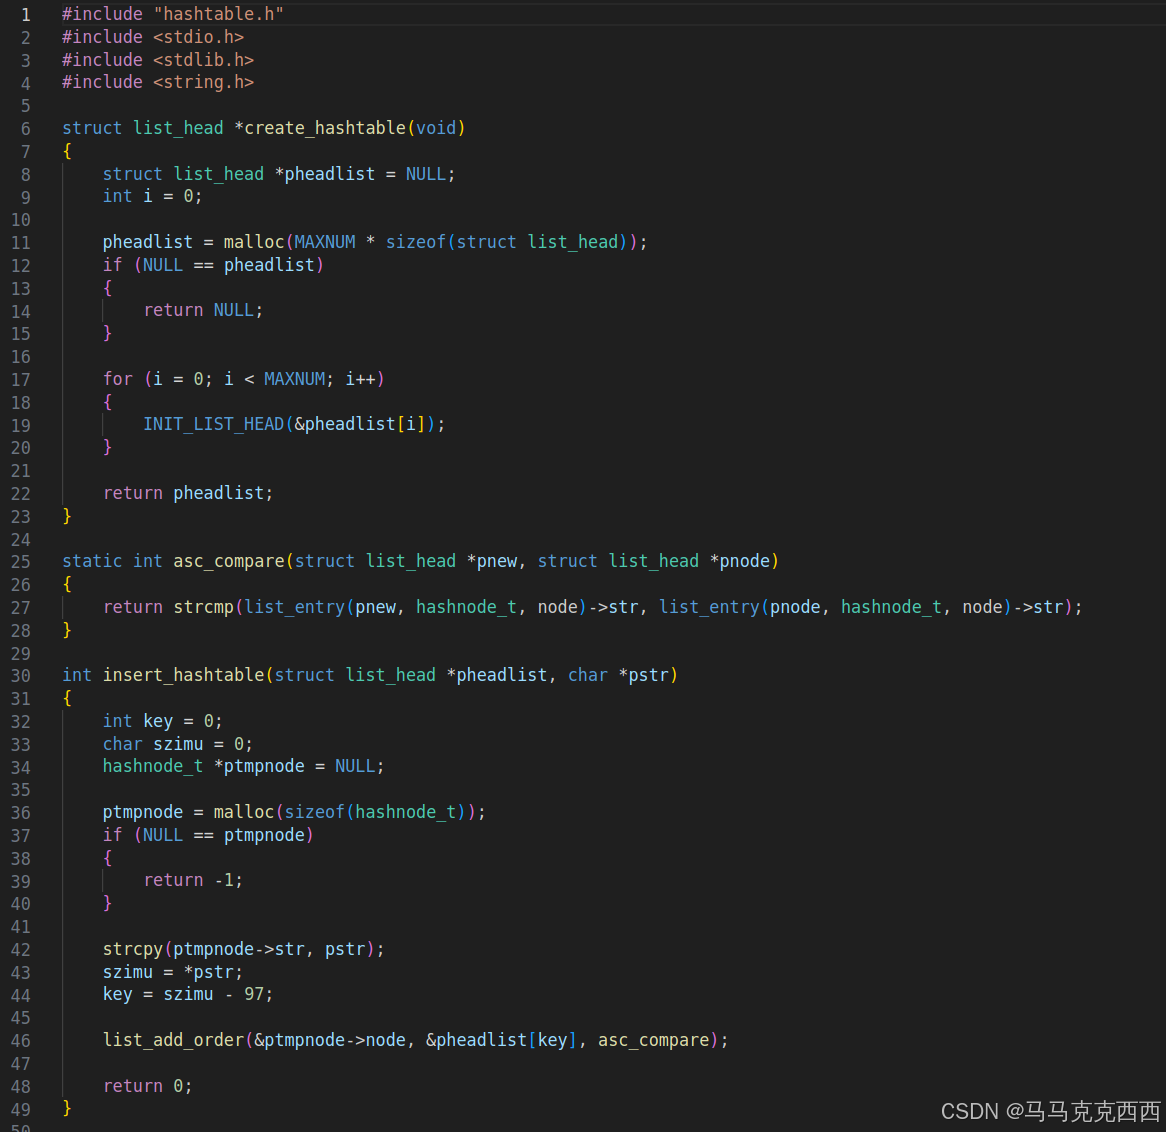1166x1132 pixels.
Task: Click line number 35 in the gutter
Action: (x=21, y=791)
